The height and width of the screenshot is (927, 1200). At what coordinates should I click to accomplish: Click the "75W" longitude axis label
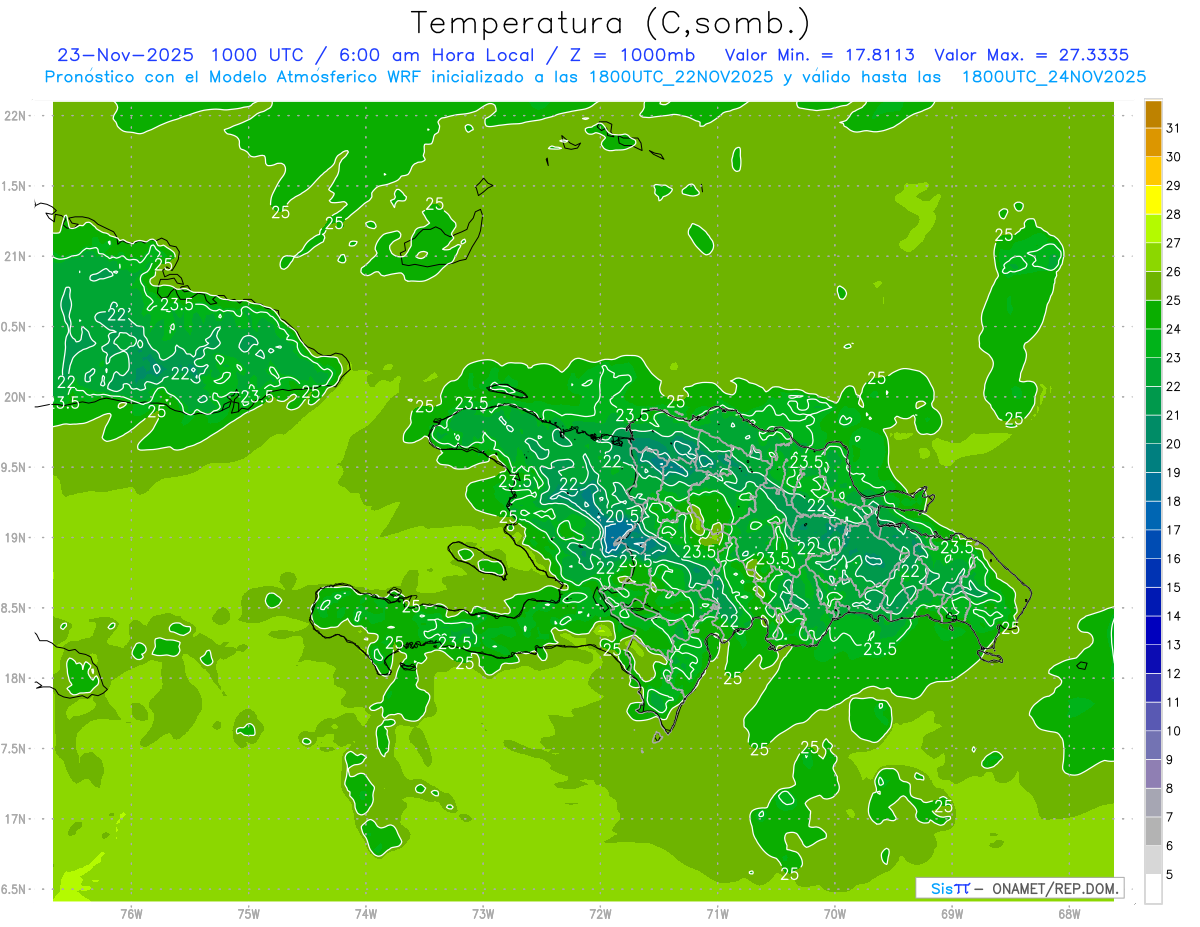pos(249,913)
